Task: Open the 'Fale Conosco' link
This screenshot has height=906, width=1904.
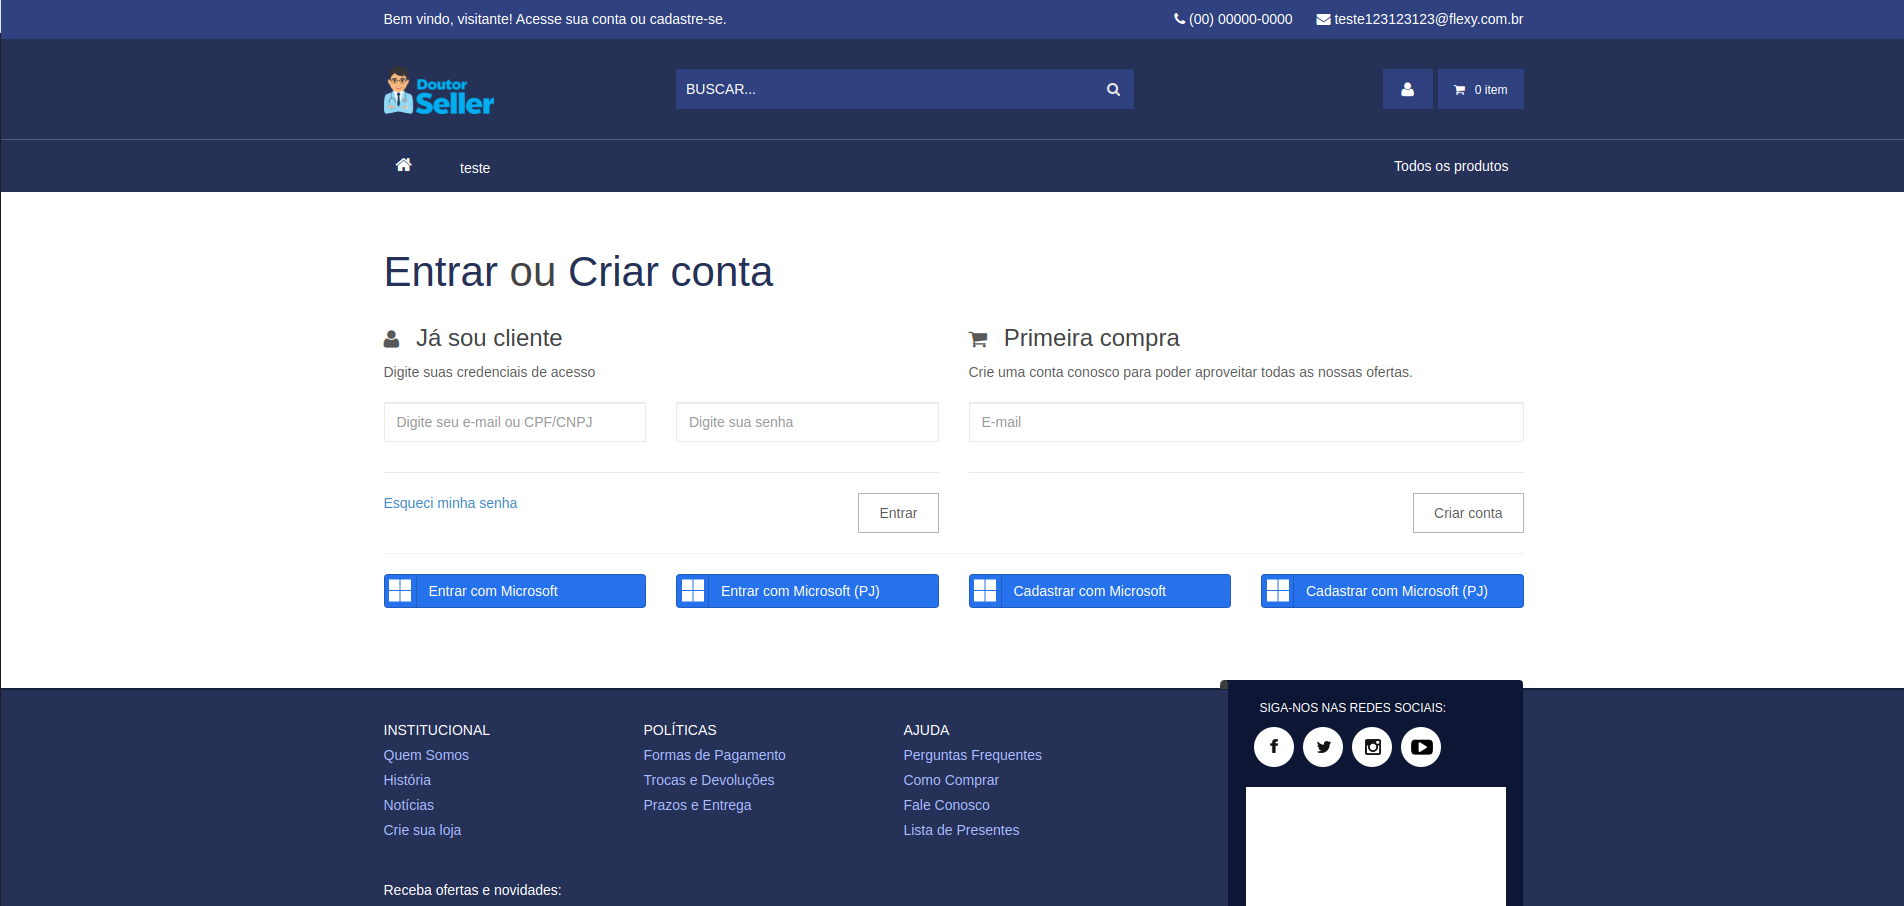Action: 947,805
